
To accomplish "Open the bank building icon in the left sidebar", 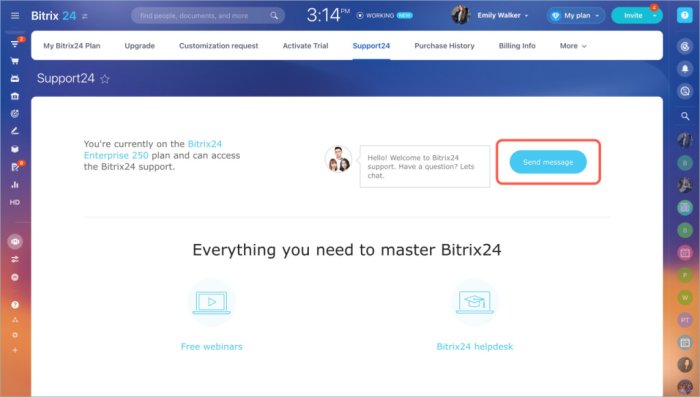I will tap(15, 96).
